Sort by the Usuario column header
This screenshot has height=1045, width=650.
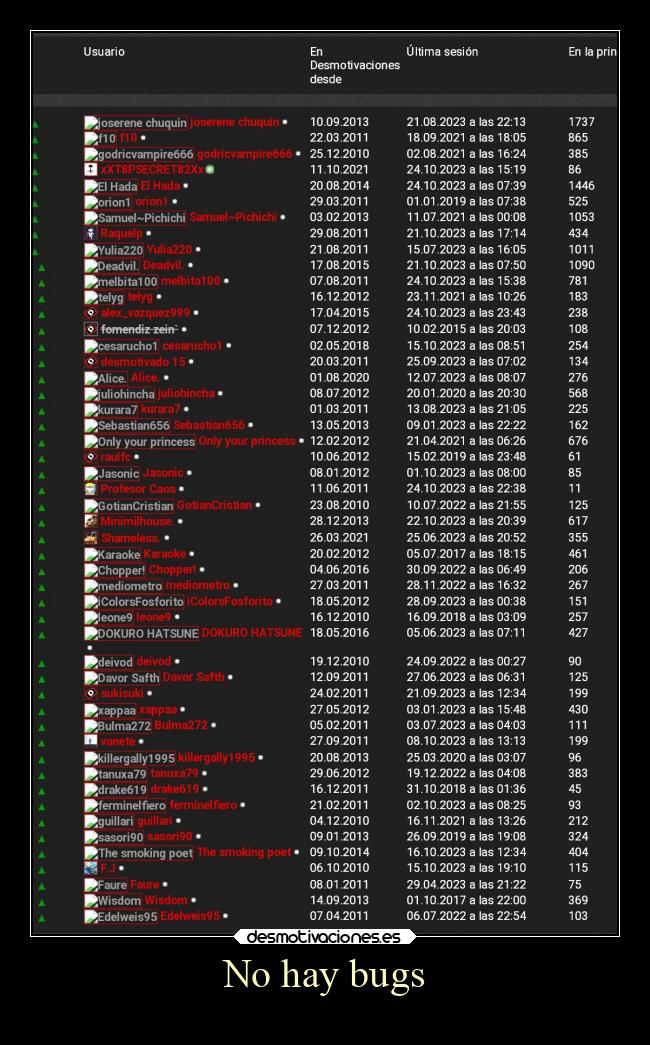click(104, 52)
